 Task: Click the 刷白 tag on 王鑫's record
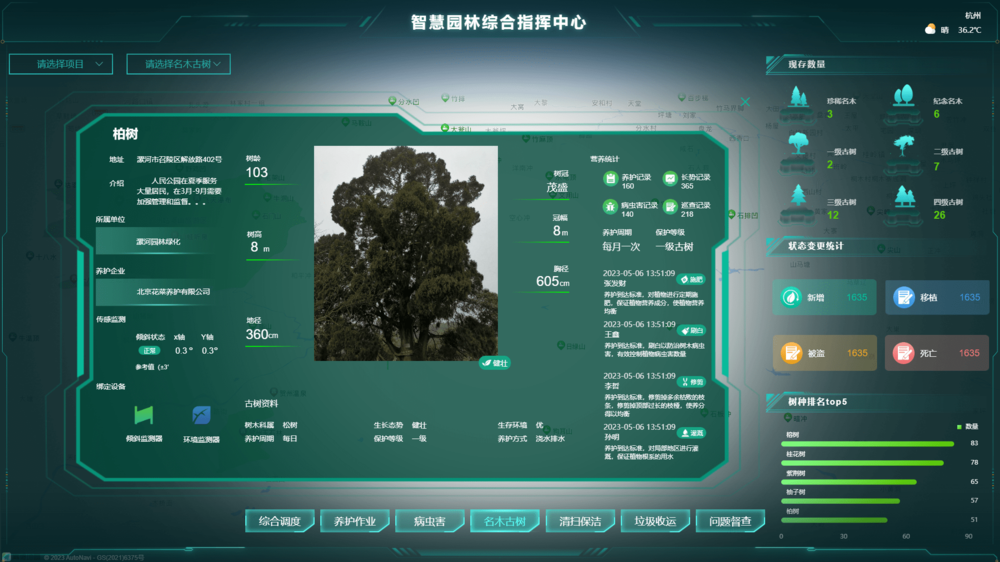point(691,330)
